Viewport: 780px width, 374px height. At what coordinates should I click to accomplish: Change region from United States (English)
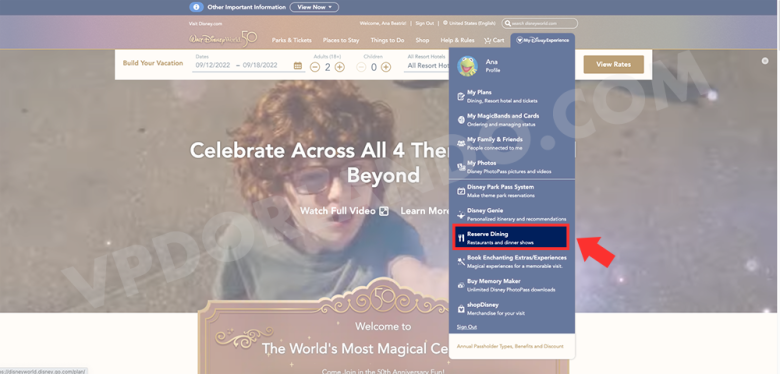click(x=469, y=23)
